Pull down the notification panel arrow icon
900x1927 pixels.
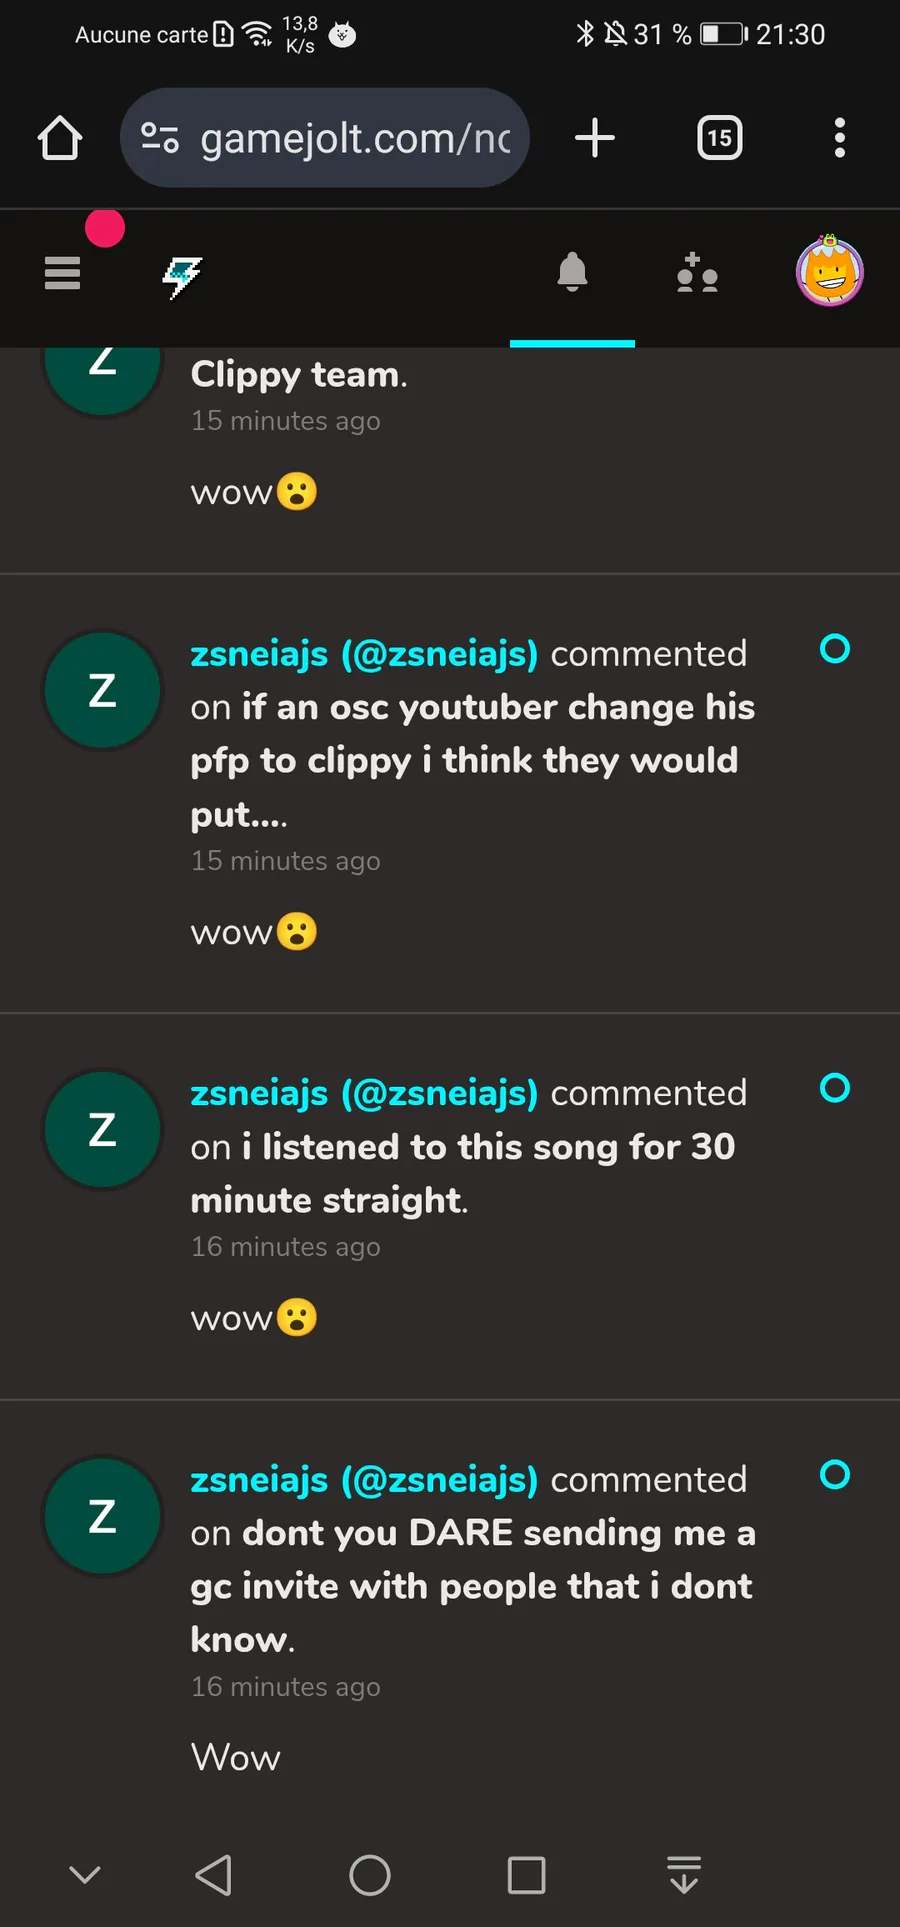(x=684, y=1875)
